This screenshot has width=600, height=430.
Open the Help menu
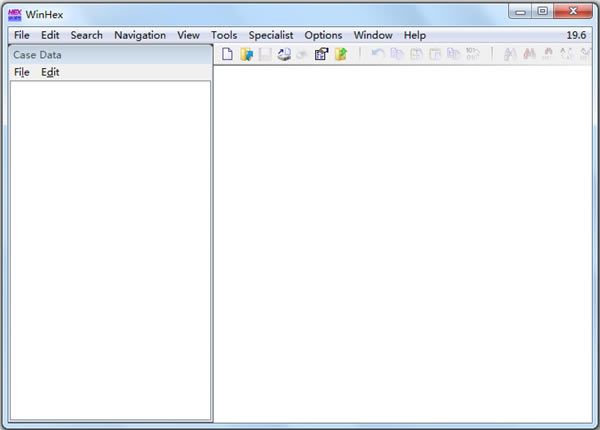tap(415, 35)
